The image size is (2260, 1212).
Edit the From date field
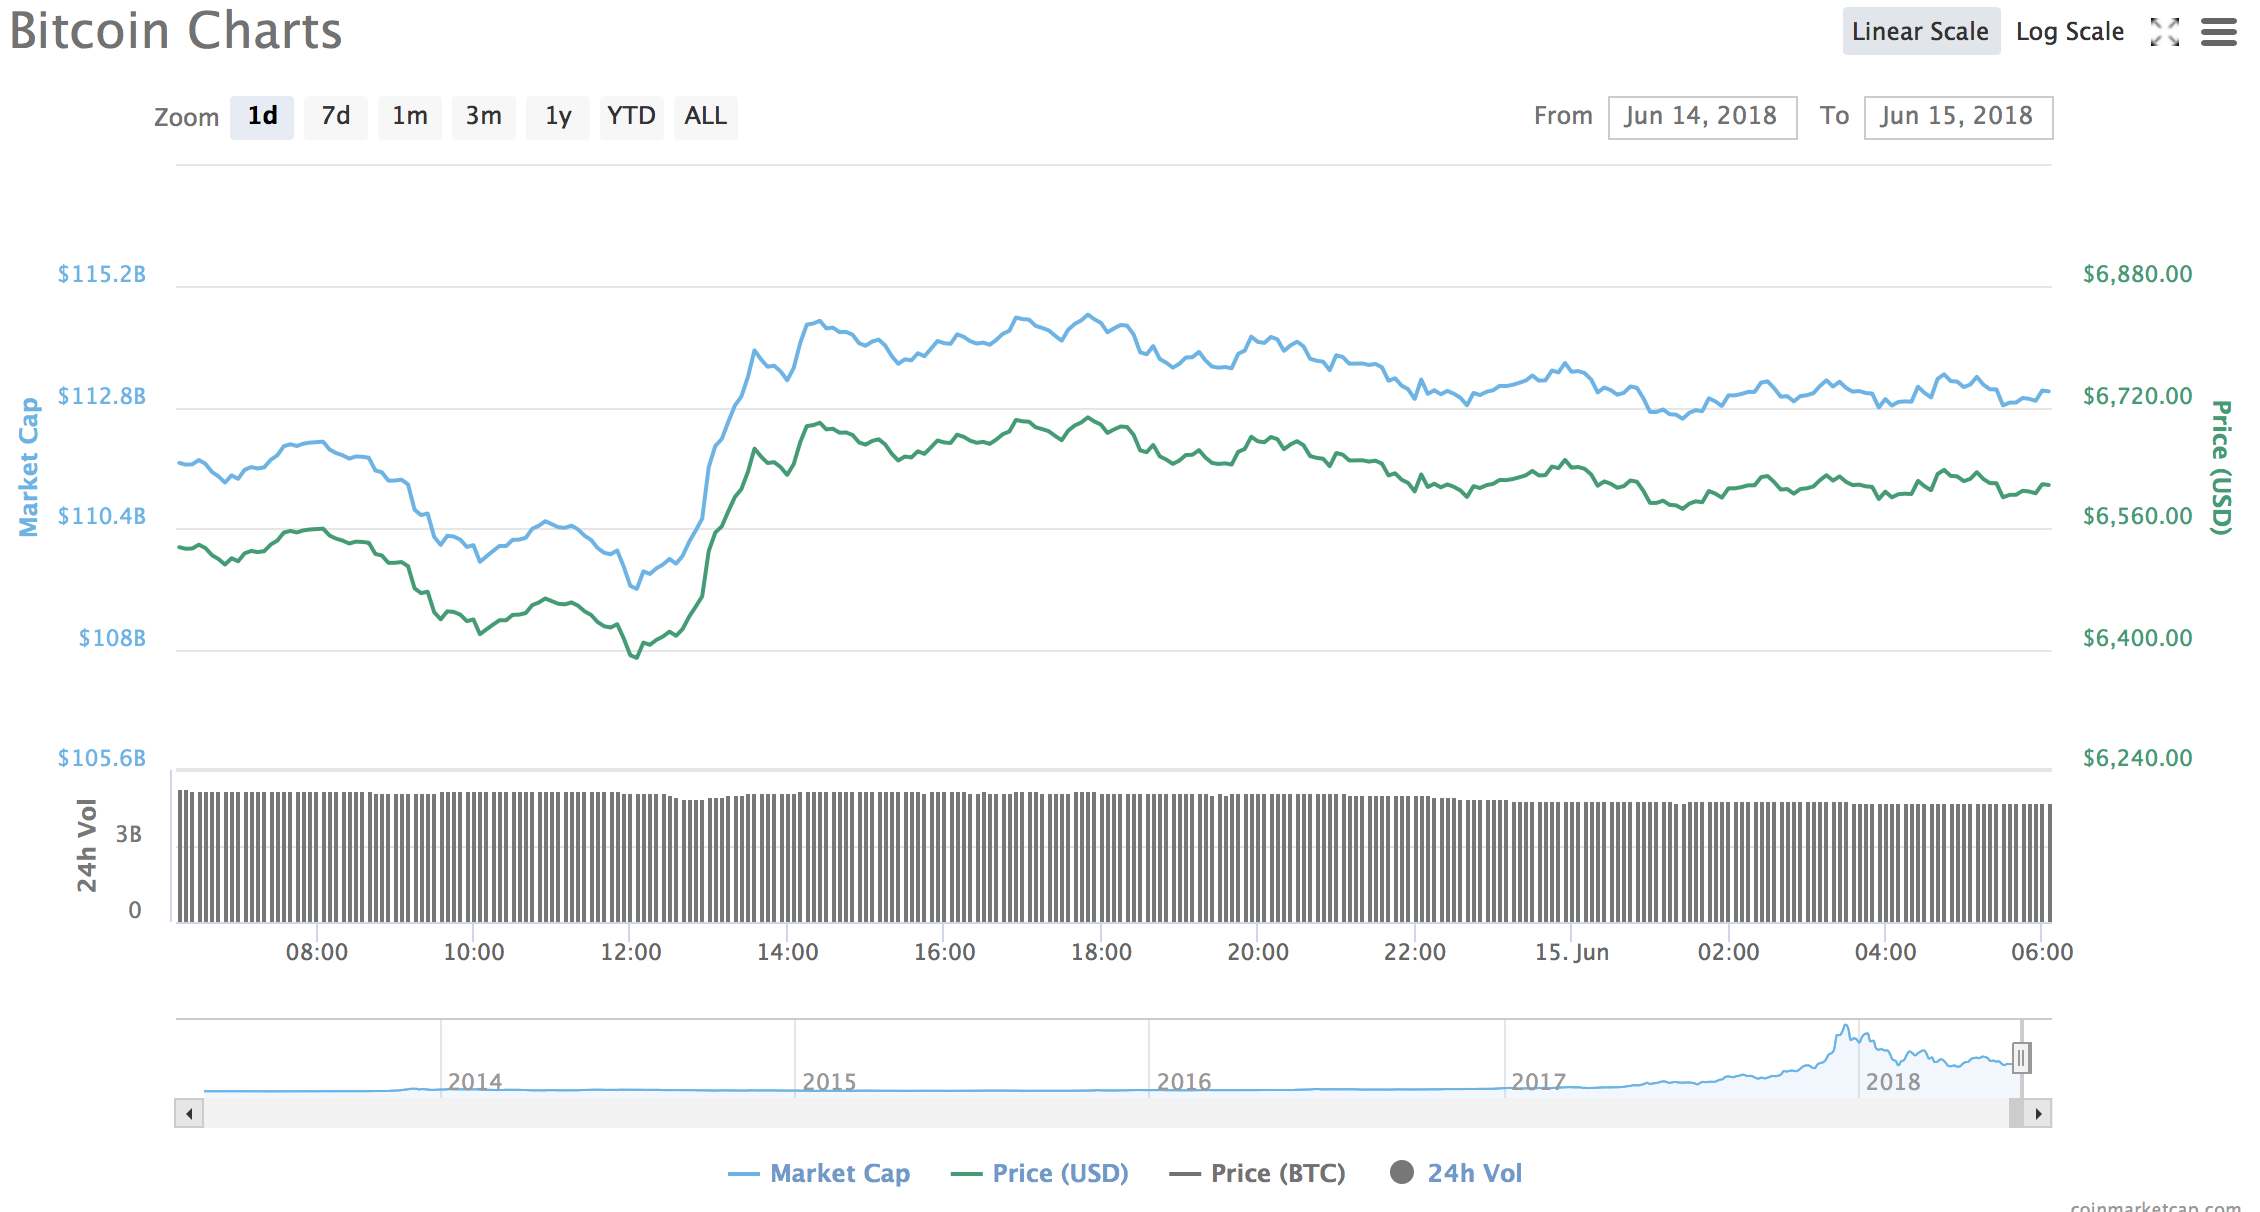[x=1702, y=117]
